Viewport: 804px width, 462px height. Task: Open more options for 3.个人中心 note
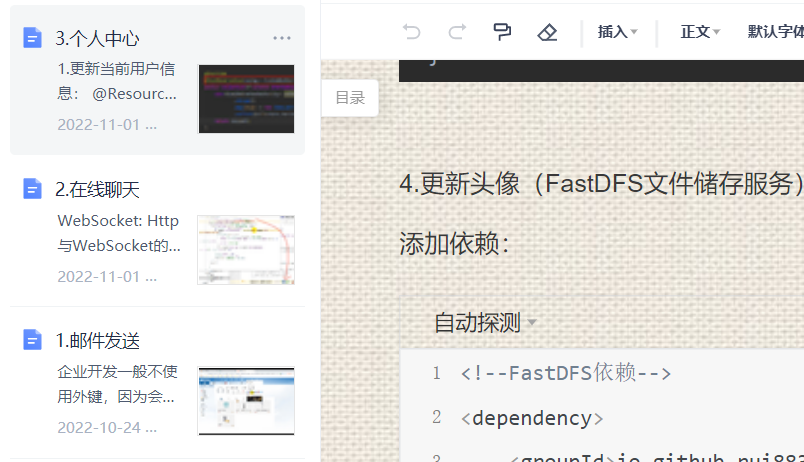click(282, 39)
